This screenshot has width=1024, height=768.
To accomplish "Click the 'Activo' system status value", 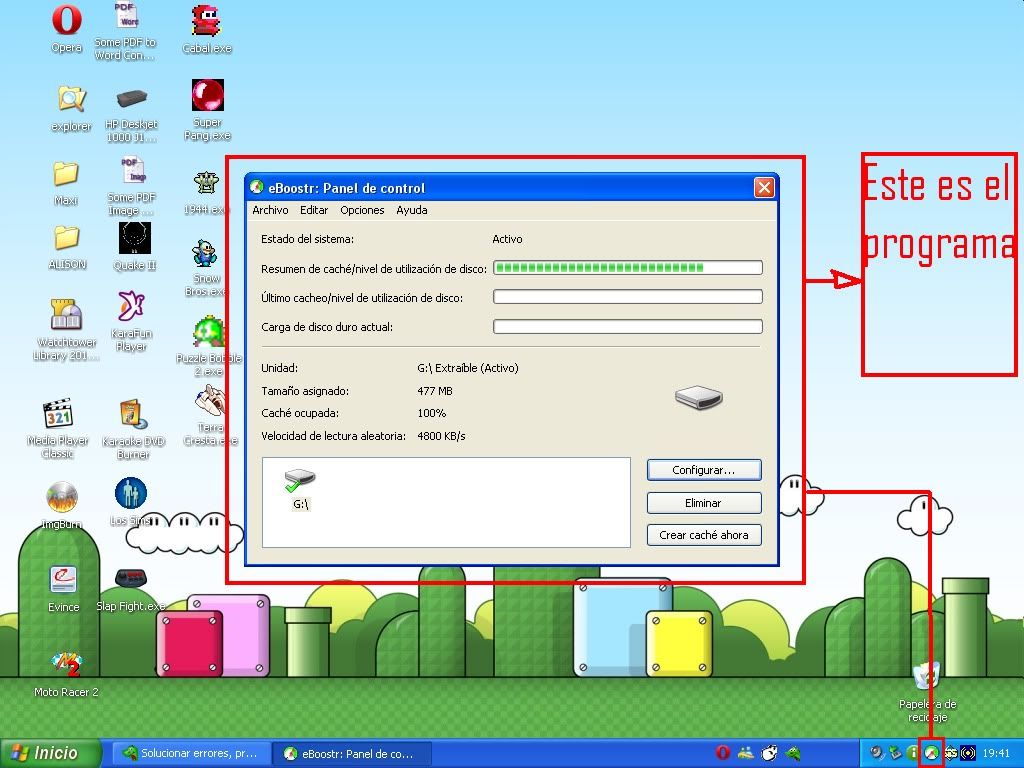I will point(507,239).
